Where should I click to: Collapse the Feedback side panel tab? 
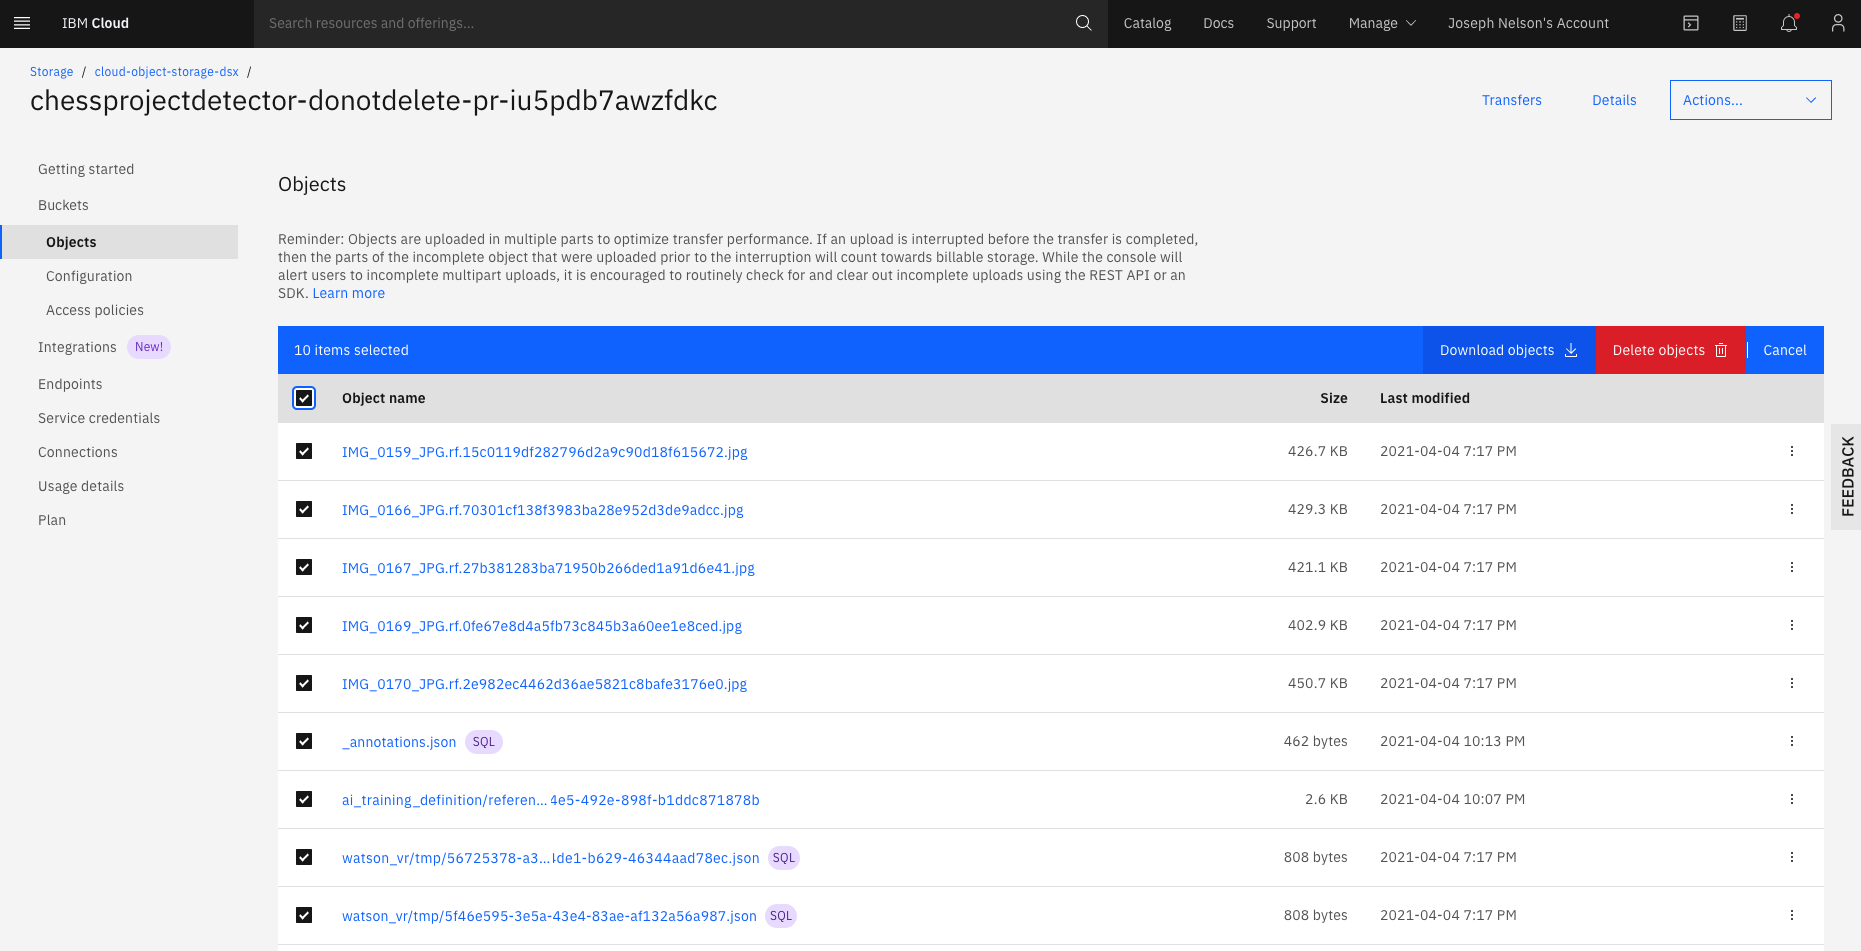tap(1848, 477)
